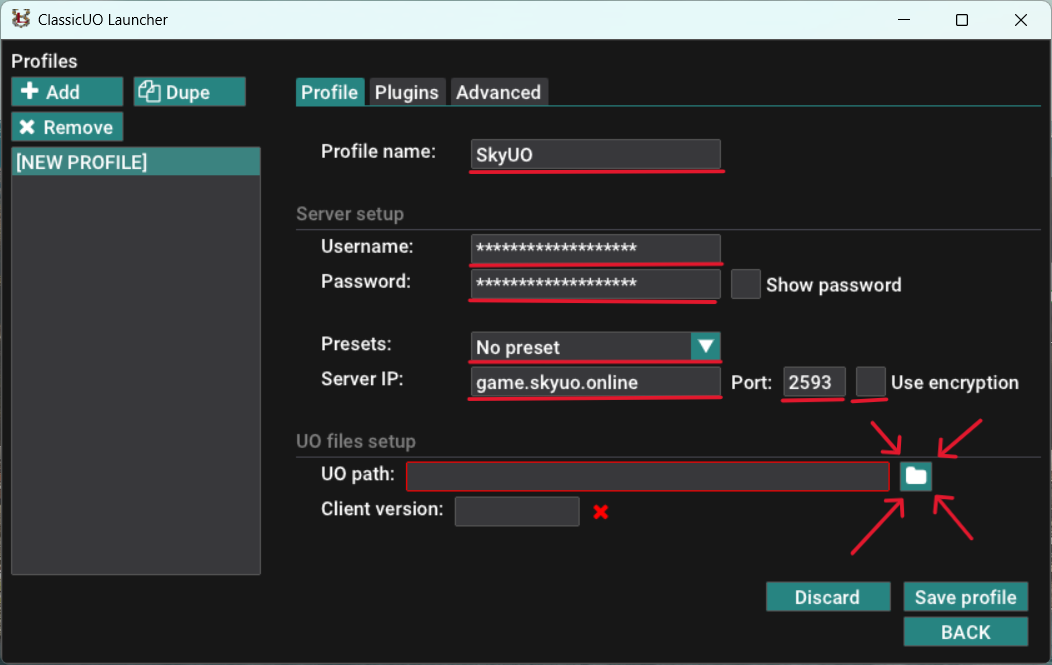
Task: Remove the selected profile
Action: pos(67,127)
